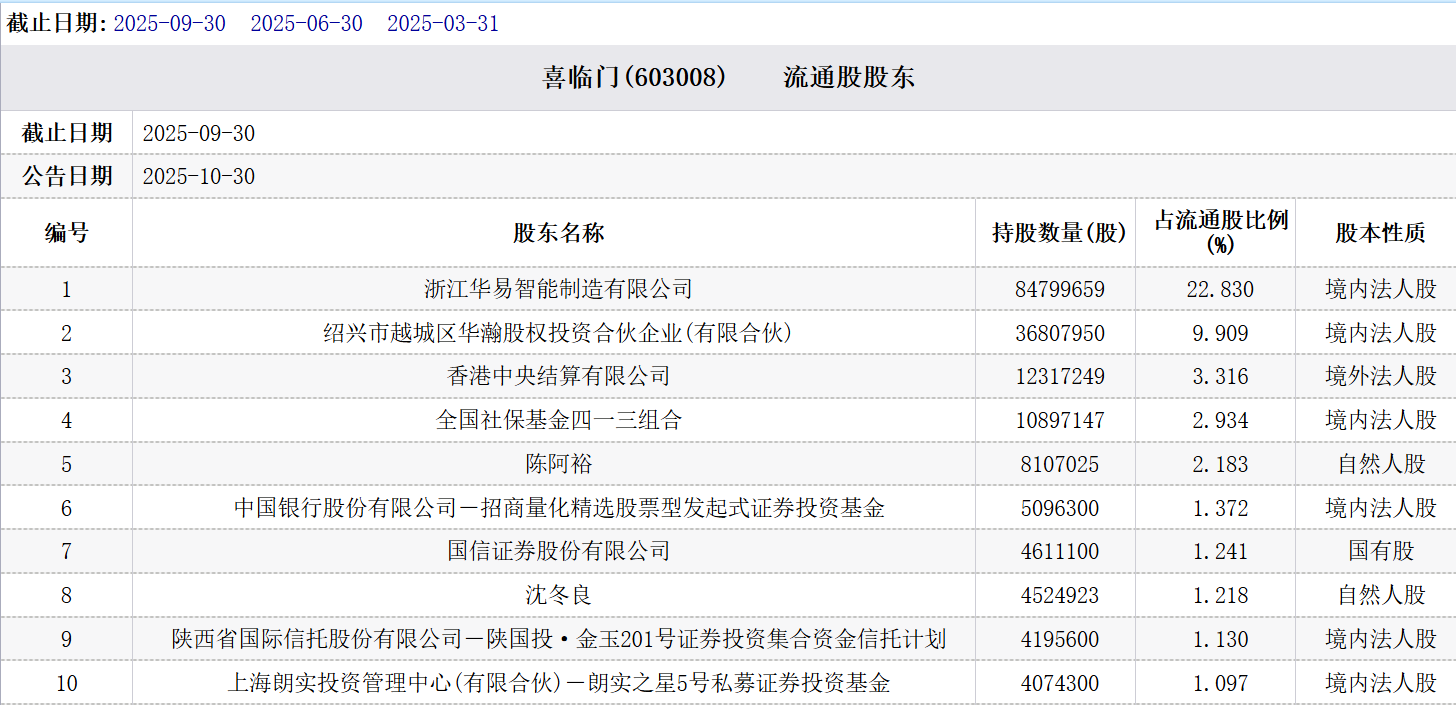Click the 喜临门(603008) 流通股股东 title
The height and width of the screenshot is (705, 1456).
[x=728, y=78]
